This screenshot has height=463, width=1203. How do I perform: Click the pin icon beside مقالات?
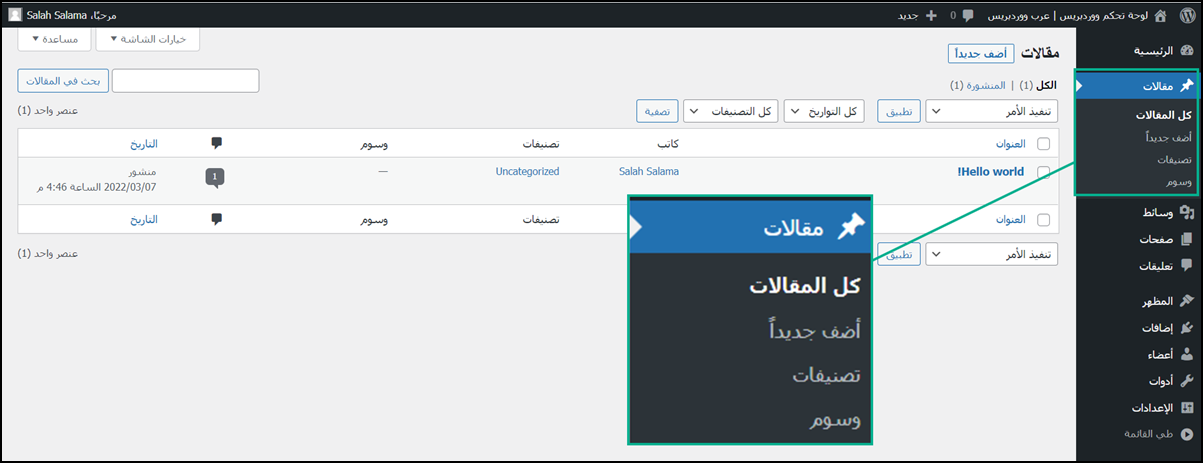[x=1186, y=86]
